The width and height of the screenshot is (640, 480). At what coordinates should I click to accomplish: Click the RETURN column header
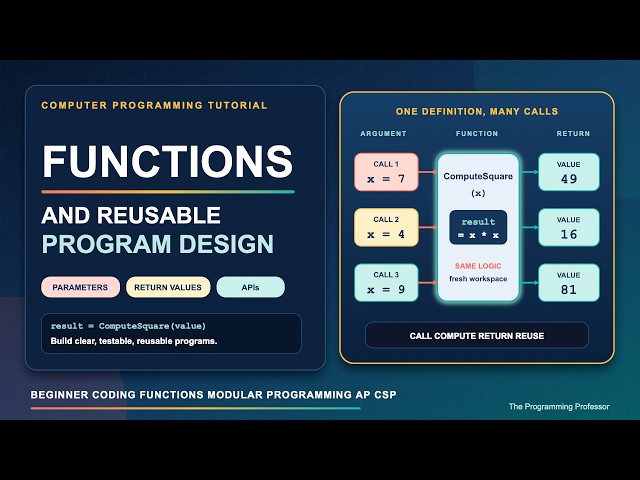573,133
